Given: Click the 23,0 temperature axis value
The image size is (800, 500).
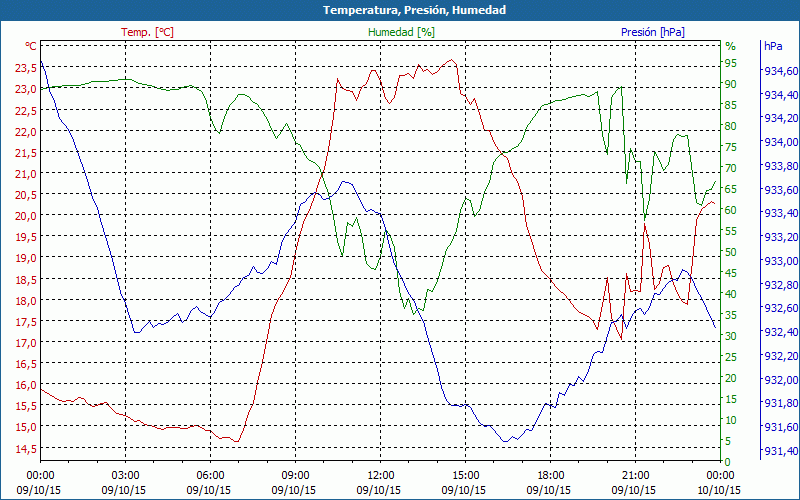Looking at the screenshot, I should tap(26, 89).
